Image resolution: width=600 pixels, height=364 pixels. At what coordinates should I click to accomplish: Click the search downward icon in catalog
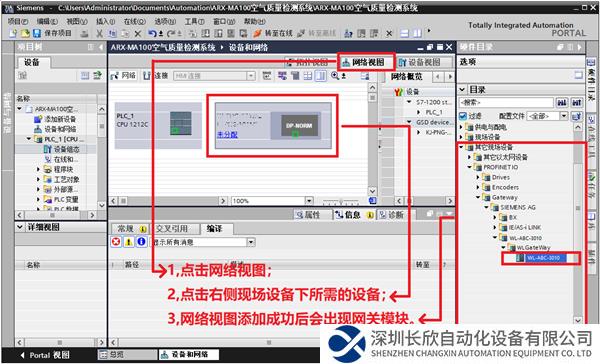click(562, 103)
